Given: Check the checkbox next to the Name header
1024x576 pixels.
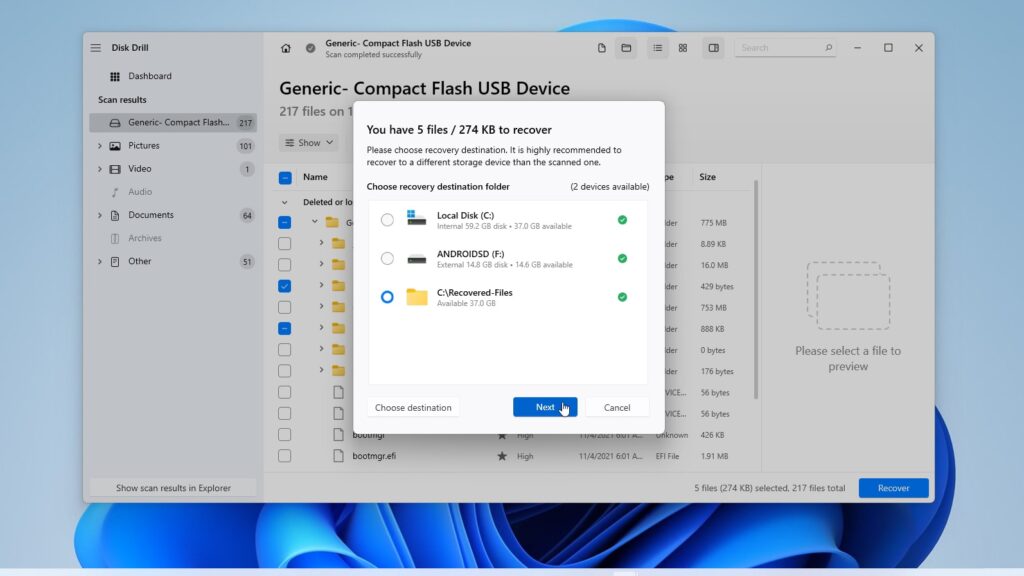Looking at the screenshot, I should [284, 177].
